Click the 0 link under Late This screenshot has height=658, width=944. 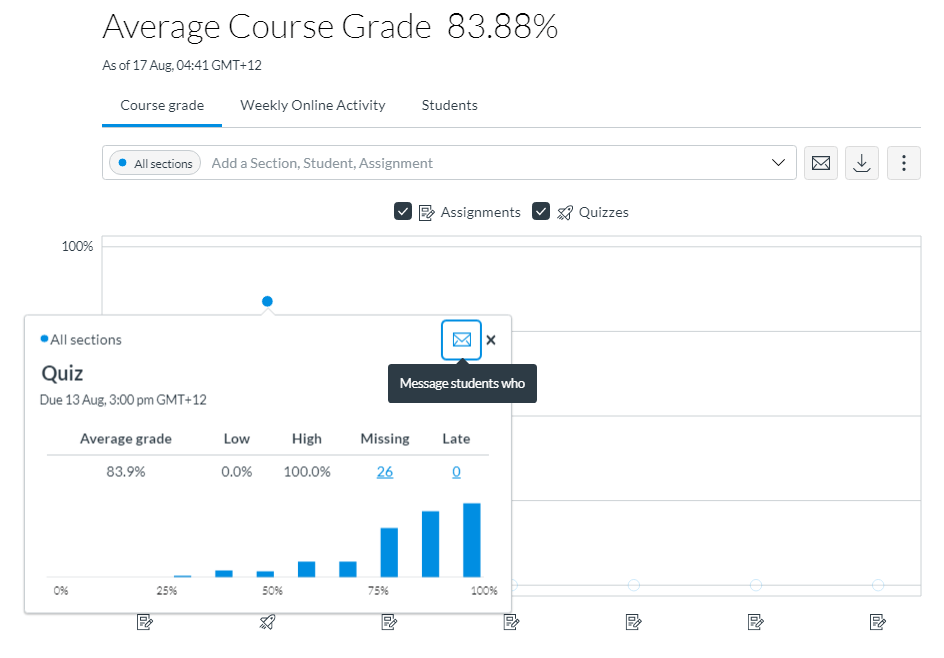tap(456, 471)
